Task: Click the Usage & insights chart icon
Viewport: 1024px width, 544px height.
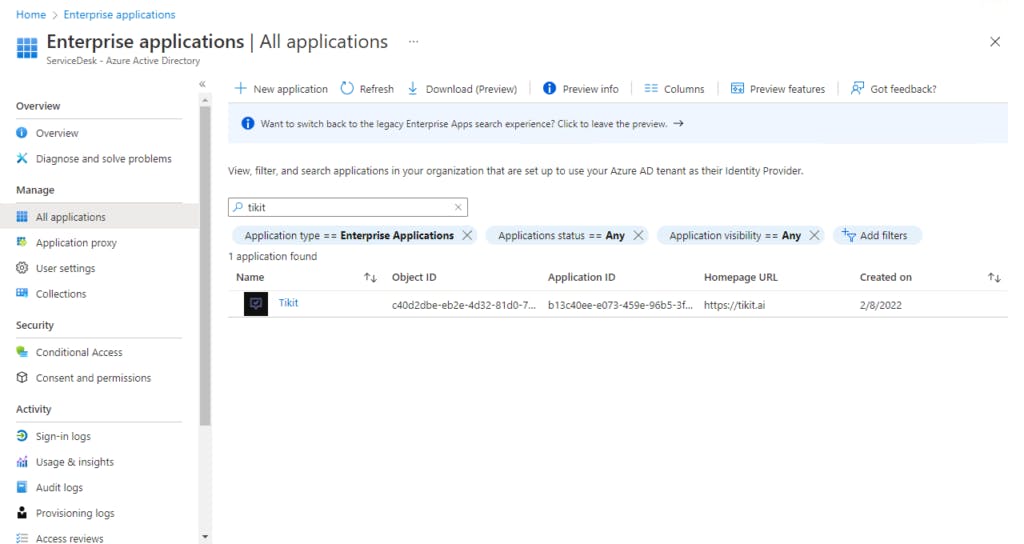Action: [22, 461]
